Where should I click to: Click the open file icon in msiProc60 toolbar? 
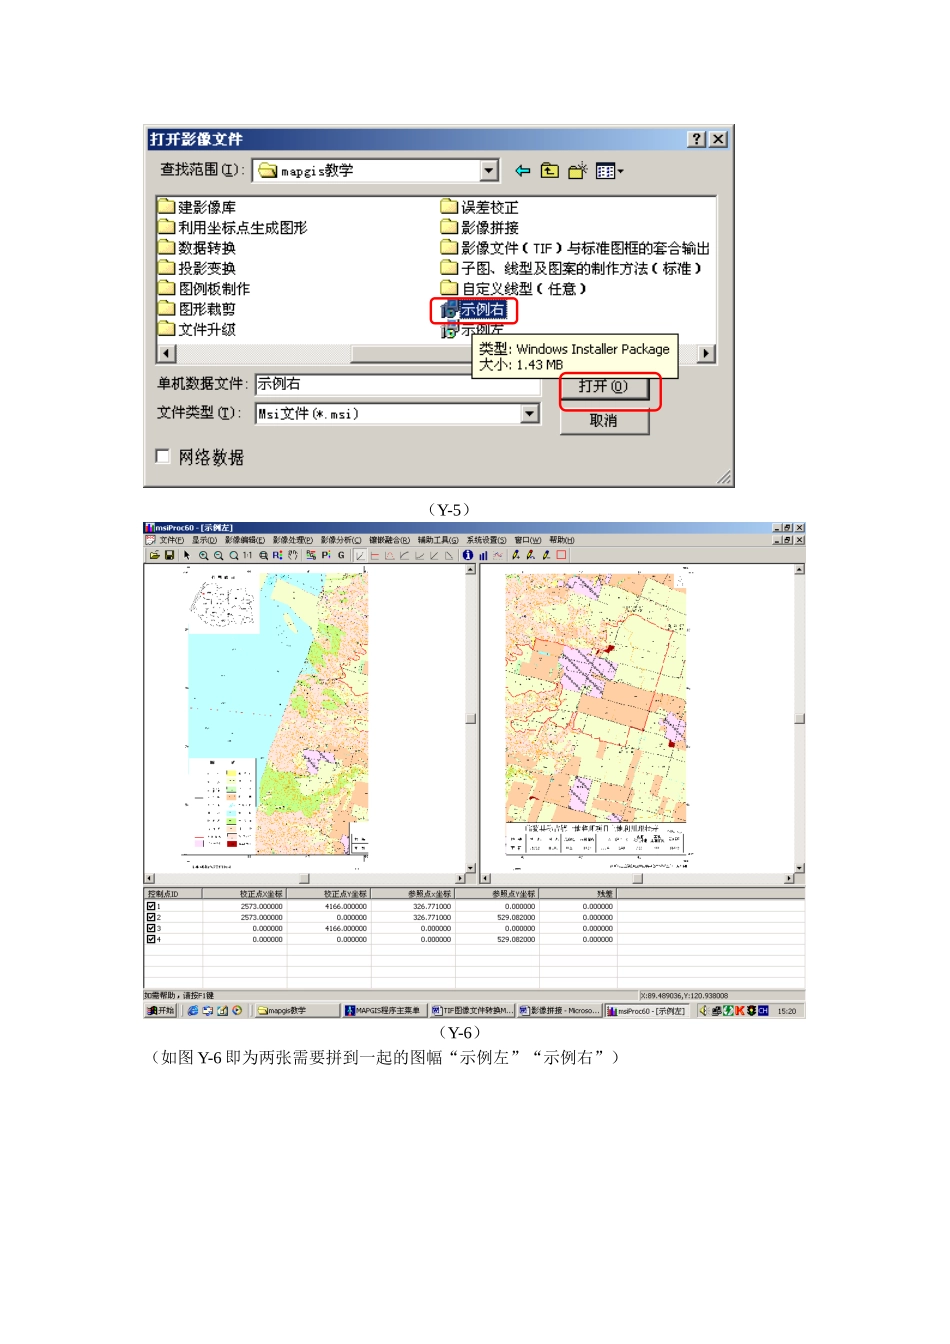point(154,555)
